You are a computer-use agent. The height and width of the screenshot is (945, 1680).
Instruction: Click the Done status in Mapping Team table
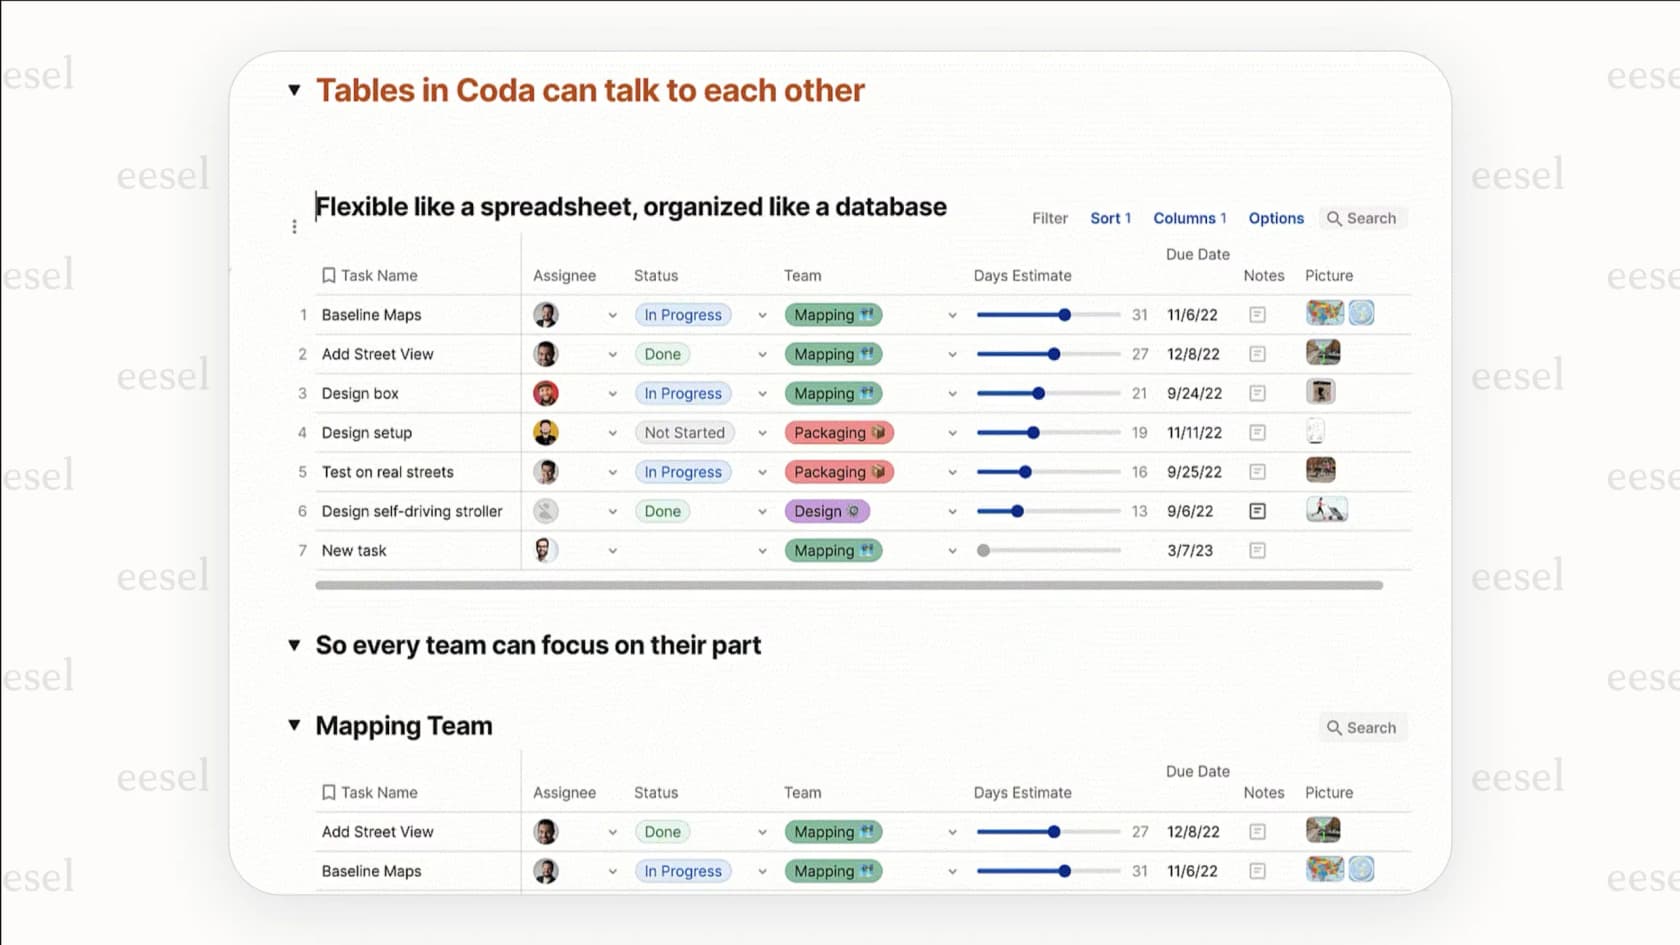click(663, 832)
